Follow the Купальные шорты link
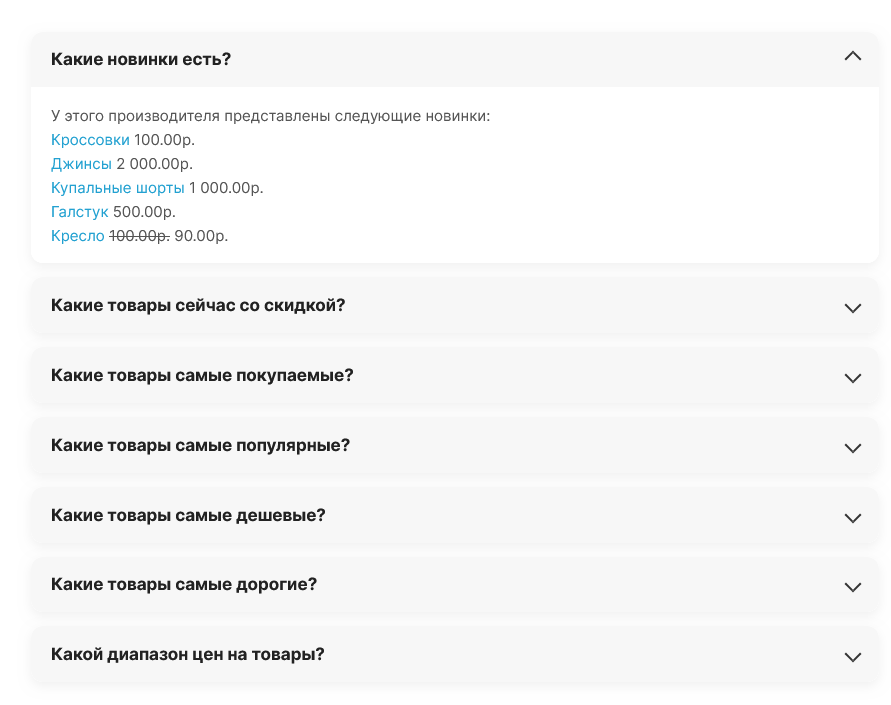Image resolution: width=891 pixels, height=705 pixels. point(117,188)
